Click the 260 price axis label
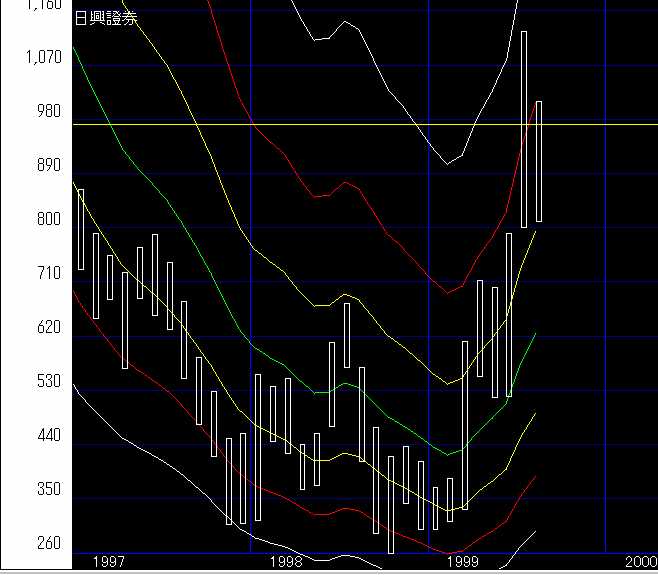The width and height of the screenshot is (658, 575). pyautogui.click(x=46, y=544)
